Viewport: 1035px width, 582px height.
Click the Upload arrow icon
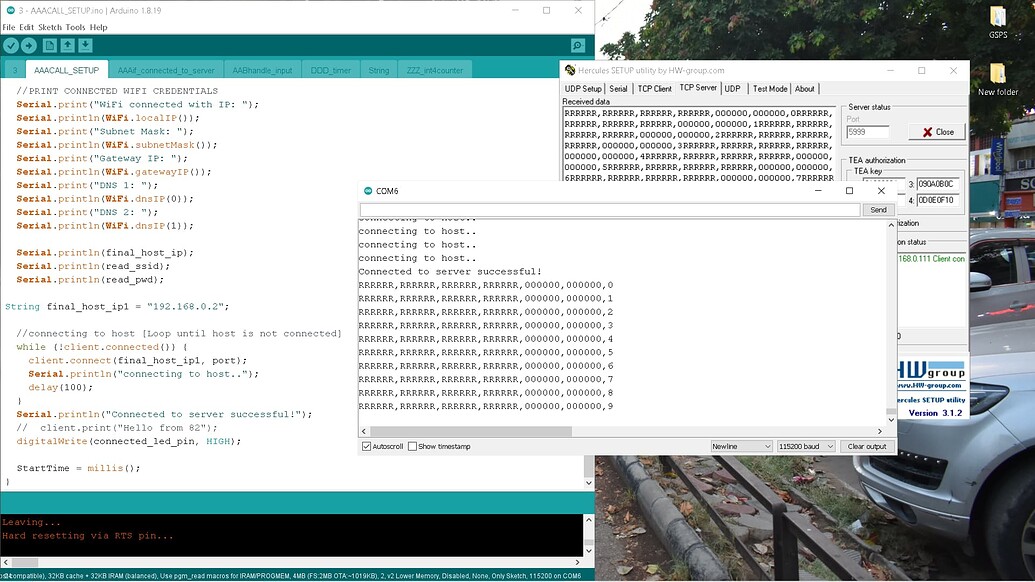click(31, 45)
